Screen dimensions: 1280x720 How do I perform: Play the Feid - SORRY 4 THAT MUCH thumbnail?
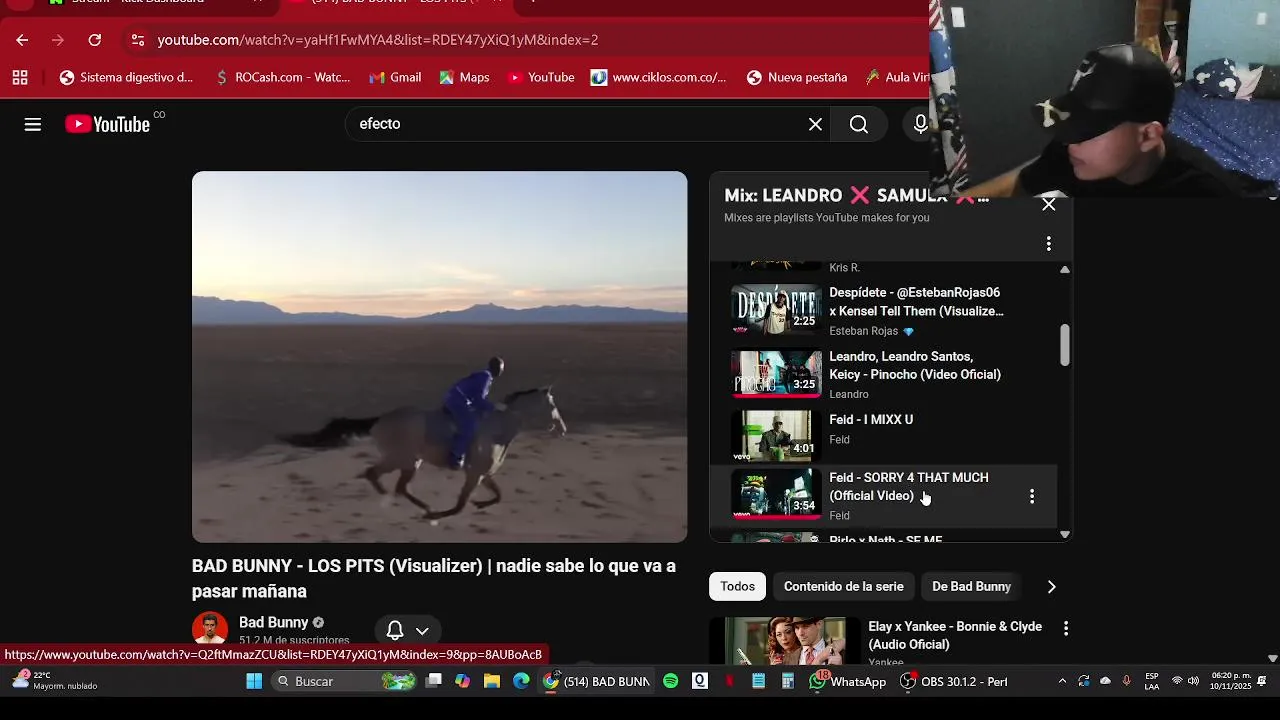776,495
